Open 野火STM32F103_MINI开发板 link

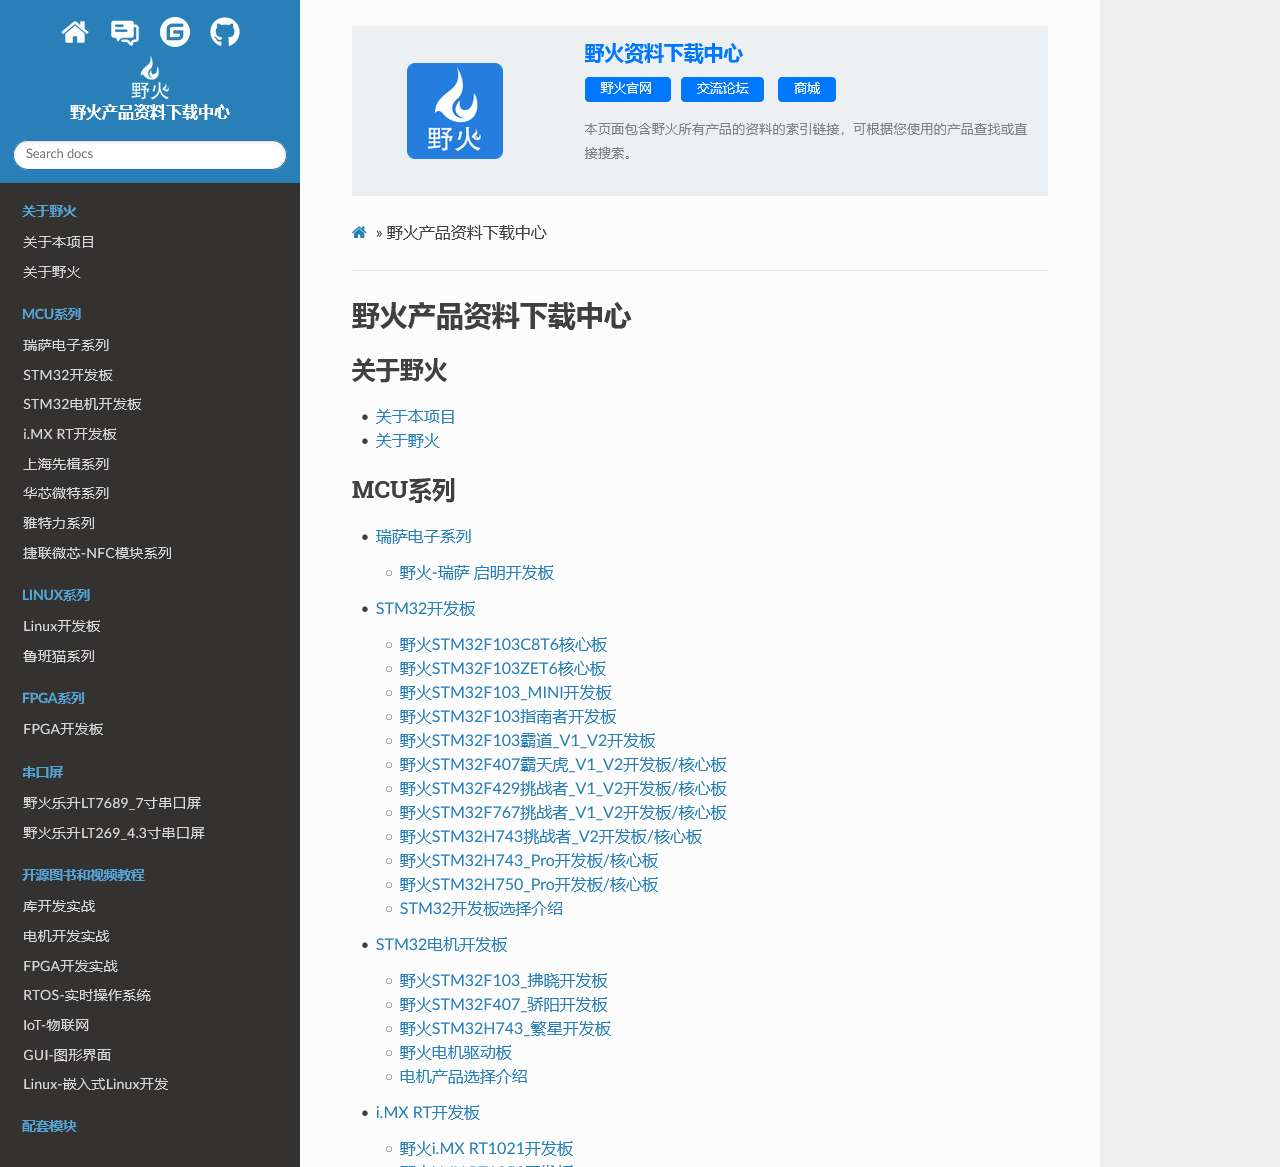(505, 693)
